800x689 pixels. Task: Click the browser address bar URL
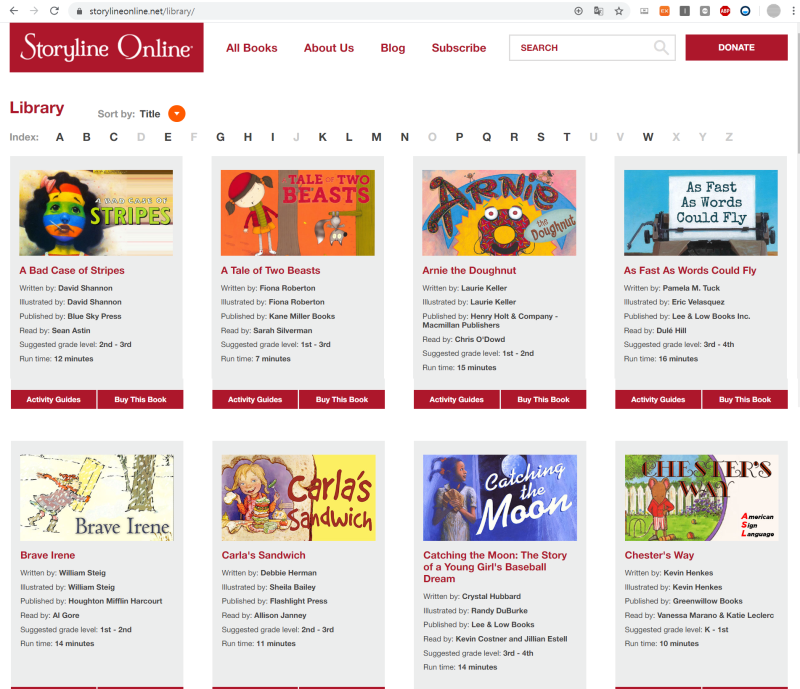pos(142,11)
